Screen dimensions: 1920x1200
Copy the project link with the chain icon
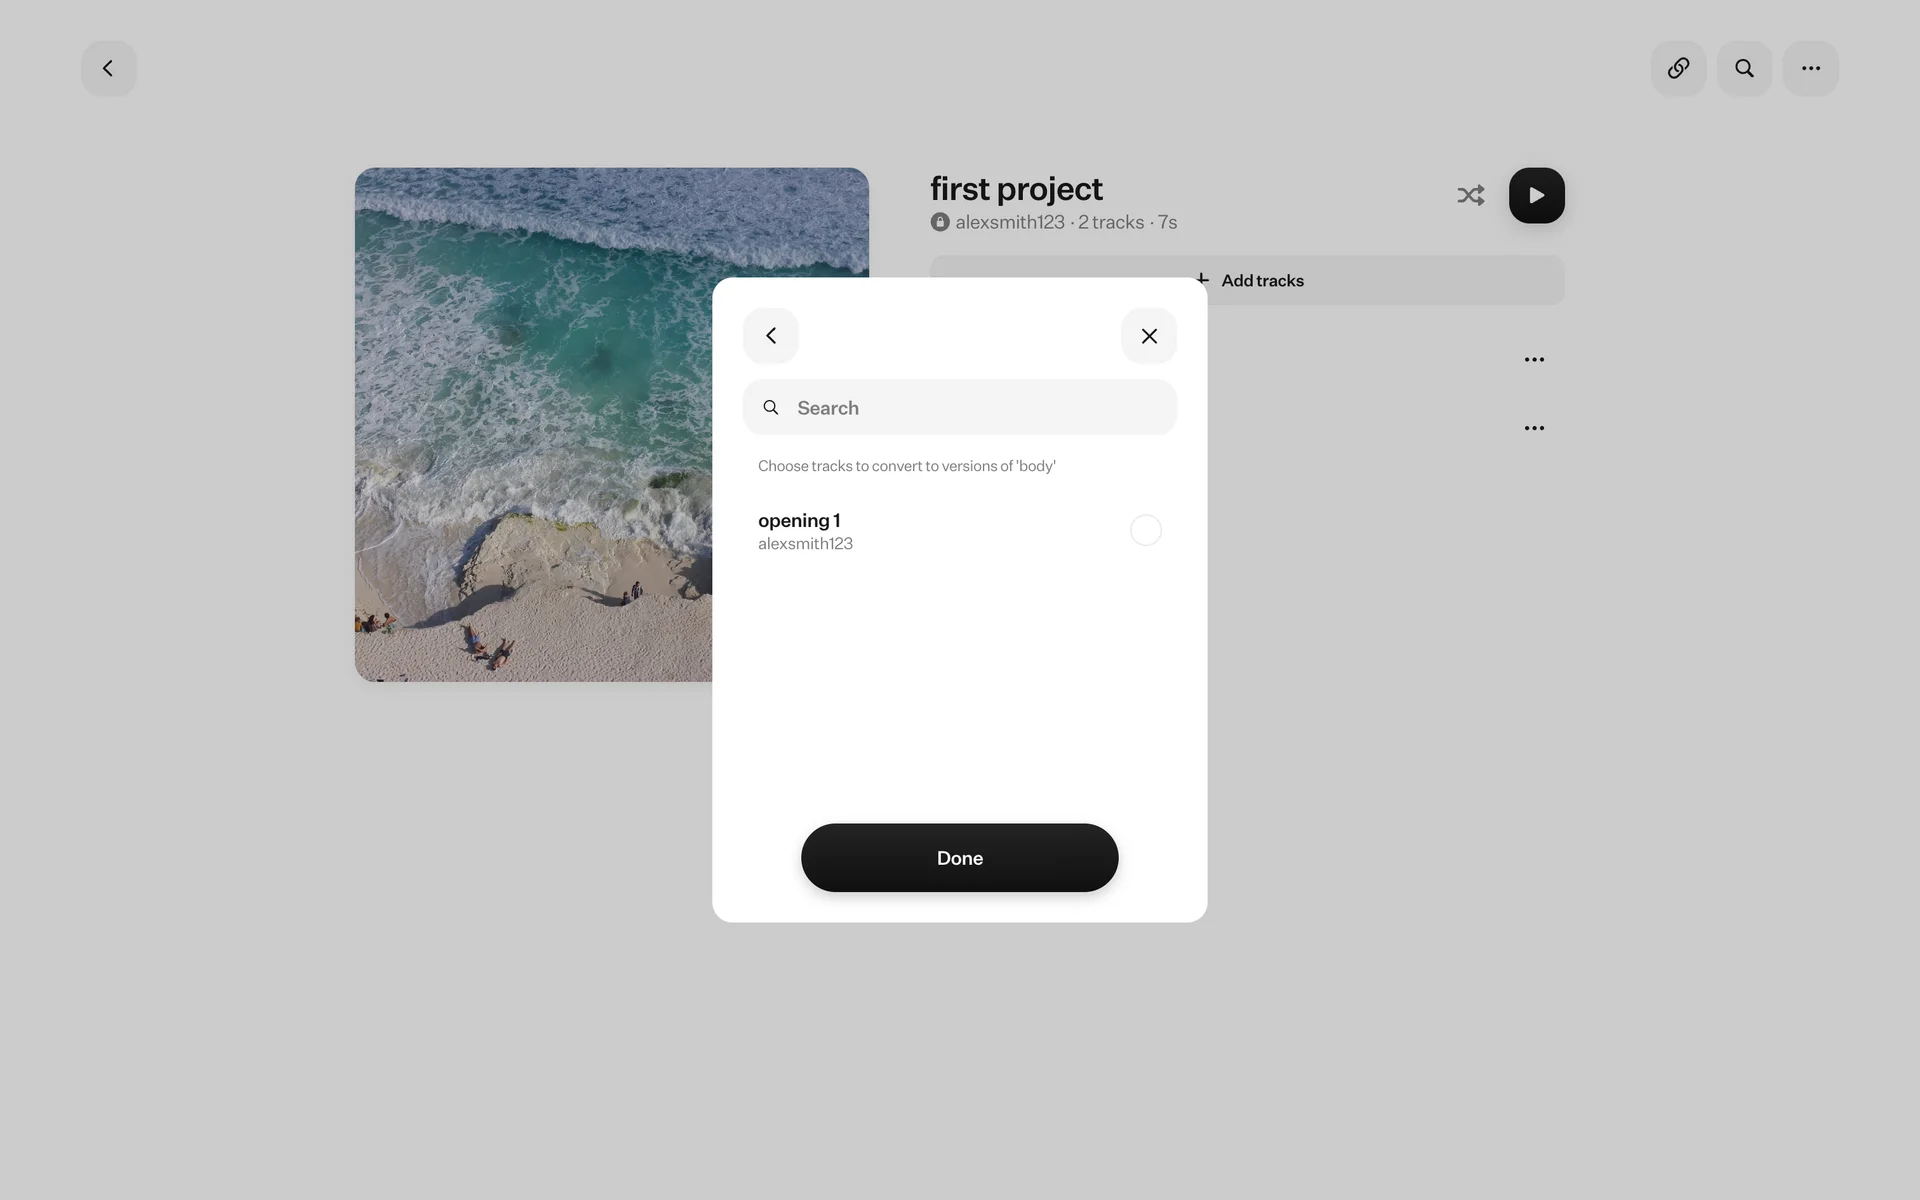(1678, 68)
